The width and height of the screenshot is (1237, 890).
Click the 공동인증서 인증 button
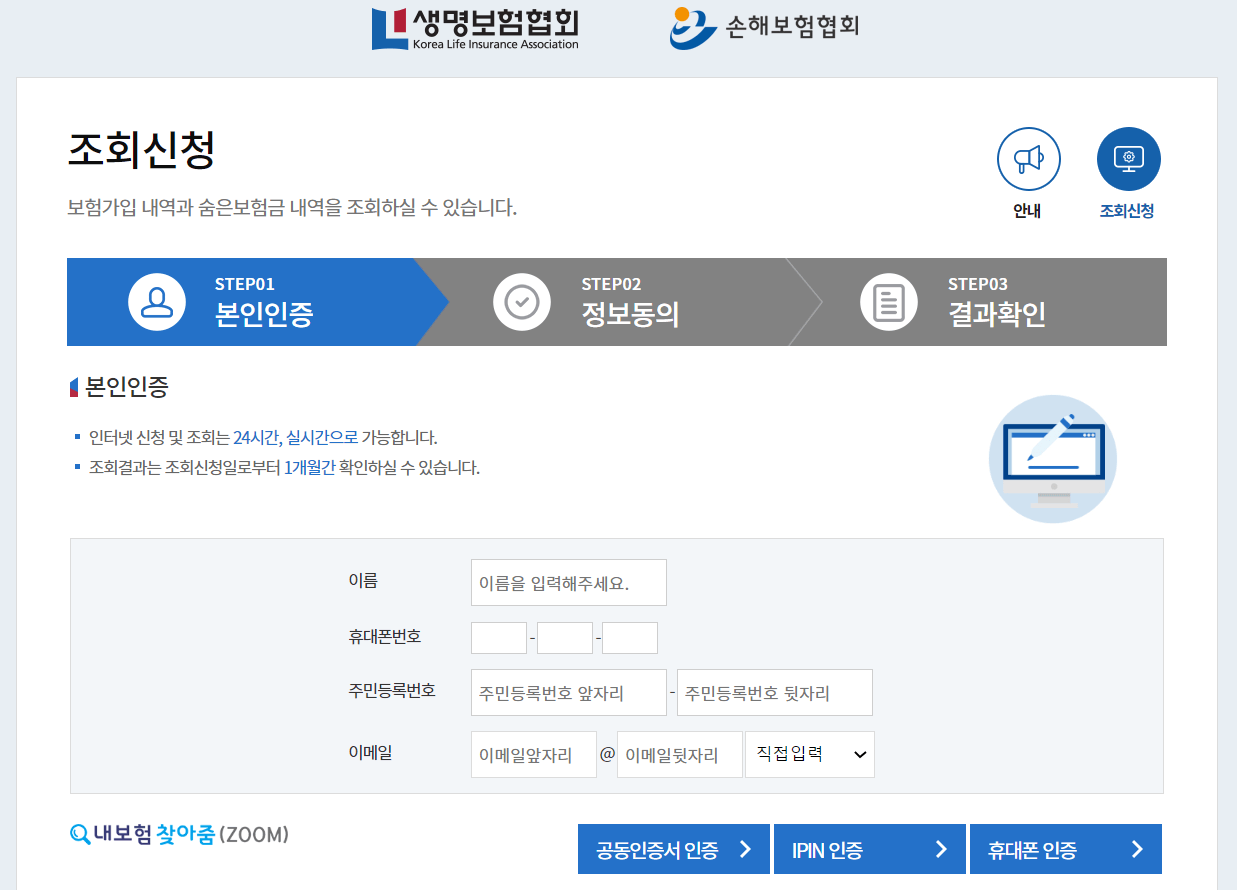tap(673, 848)
